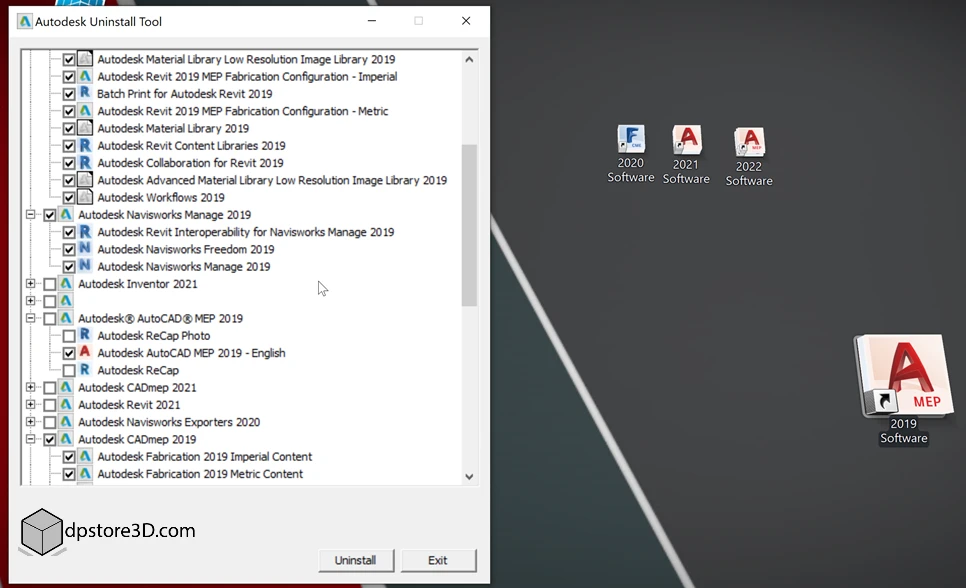This screenshot has height=588, width=966.
Task: Expand the unnamed node below Inventor 2021
Action: coord(30,301)
